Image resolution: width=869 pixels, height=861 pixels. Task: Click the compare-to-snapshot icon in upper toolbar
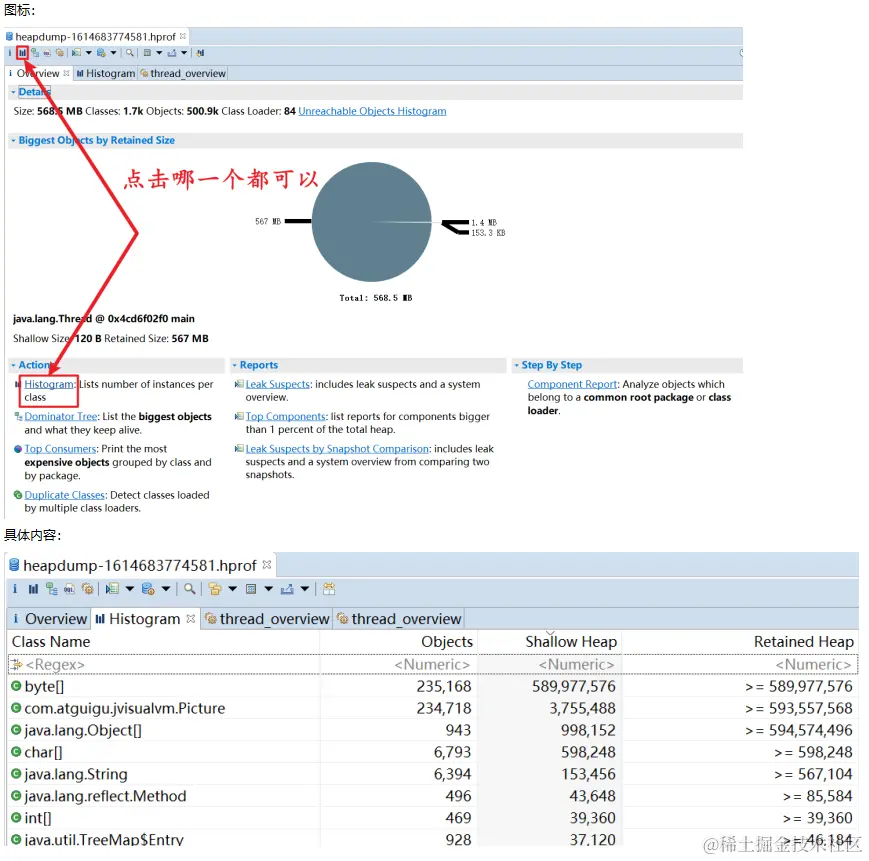pos(200,53)
